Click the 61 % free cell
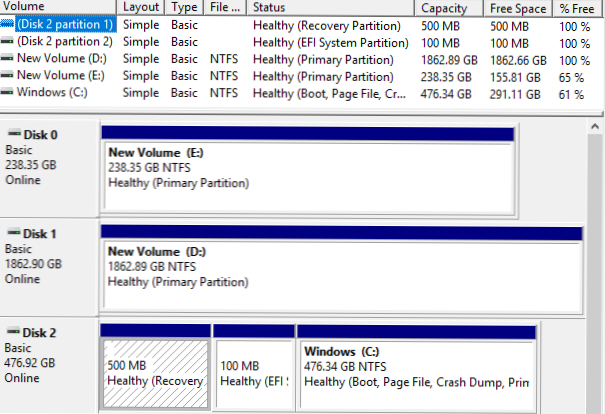Screen dimensions: 605x414 571,94
